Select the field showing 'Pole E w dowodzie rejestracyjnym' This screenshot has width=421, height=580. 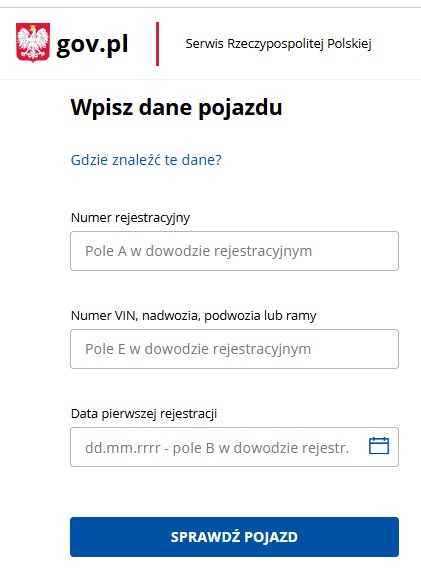click(x=234, y=349)
